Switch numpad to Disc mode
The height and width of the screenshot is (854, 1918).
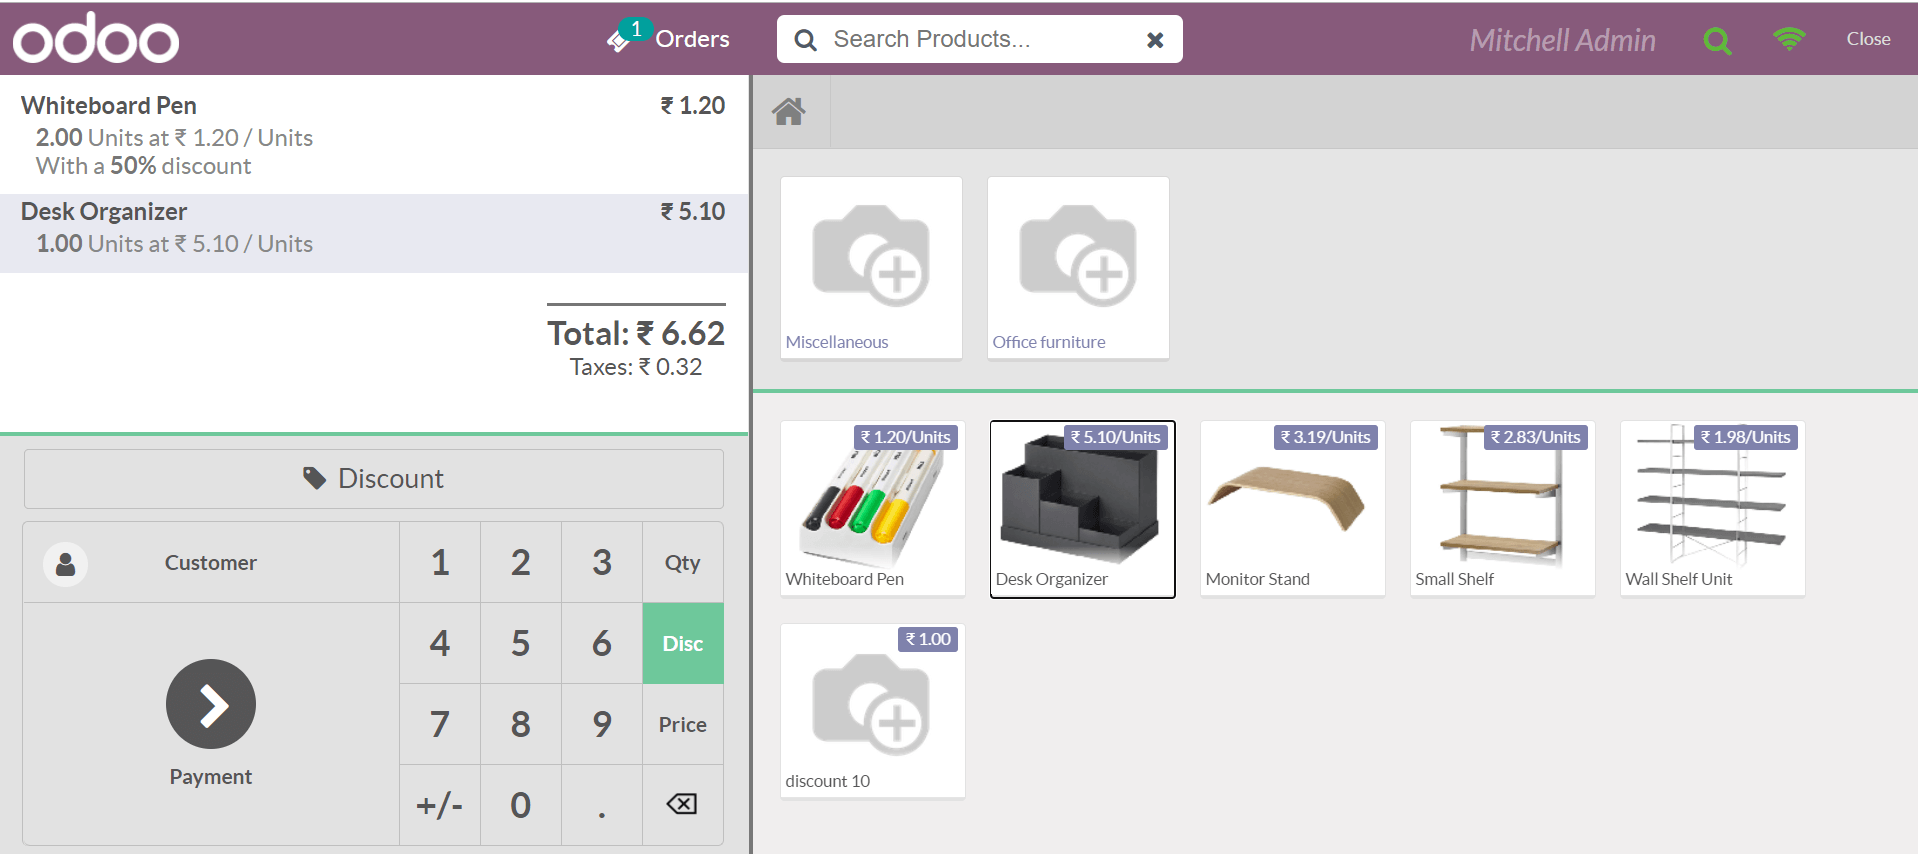coord(683,644)
